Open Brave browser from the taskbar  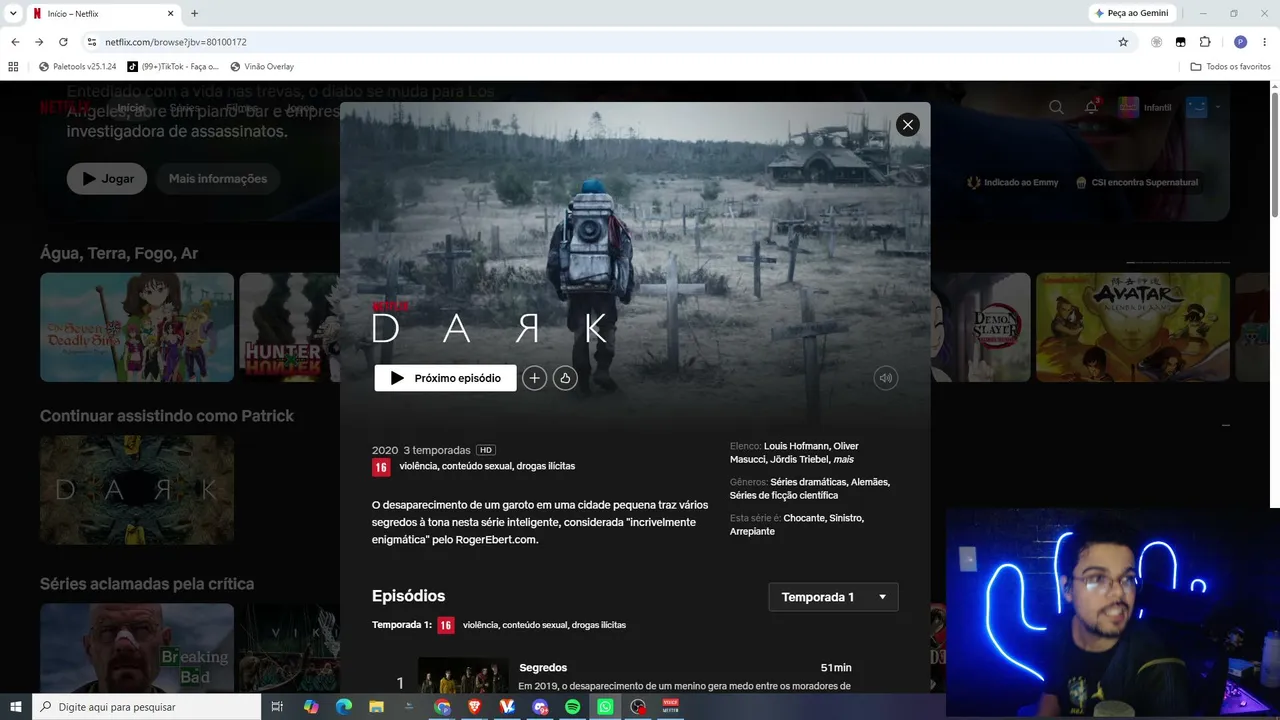475,707
